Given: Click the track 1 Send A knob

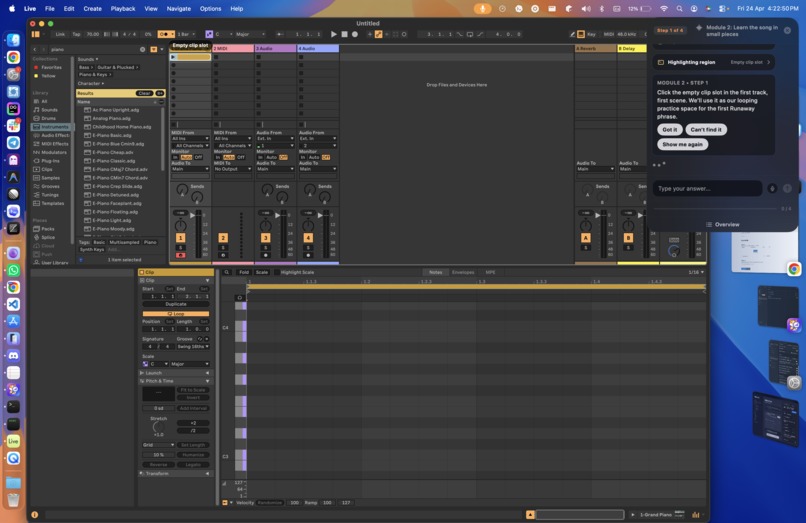Looking at the screenshot, I should click(182, 190).
